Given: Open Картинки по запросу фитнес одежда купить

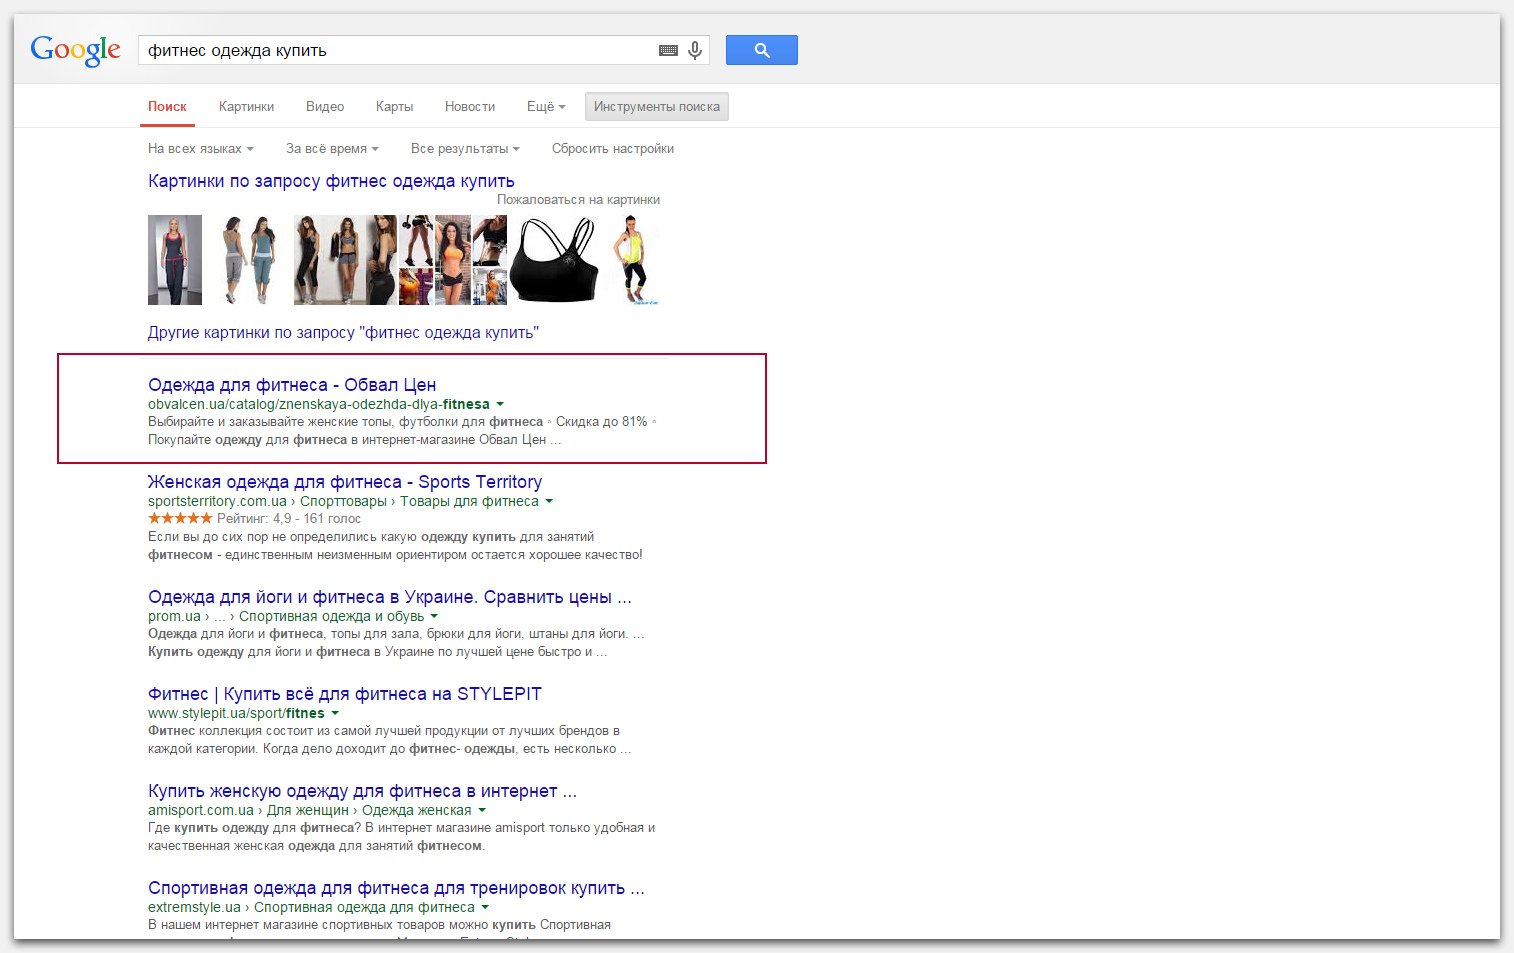Looking at the screenshot, I should click(331, 181).
